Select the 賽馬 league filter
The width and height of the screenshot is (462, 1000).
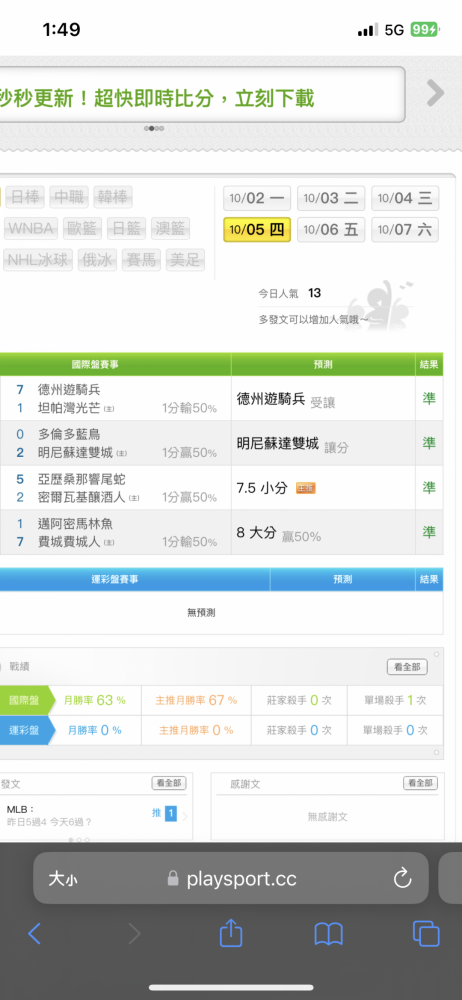coord(142,260)
